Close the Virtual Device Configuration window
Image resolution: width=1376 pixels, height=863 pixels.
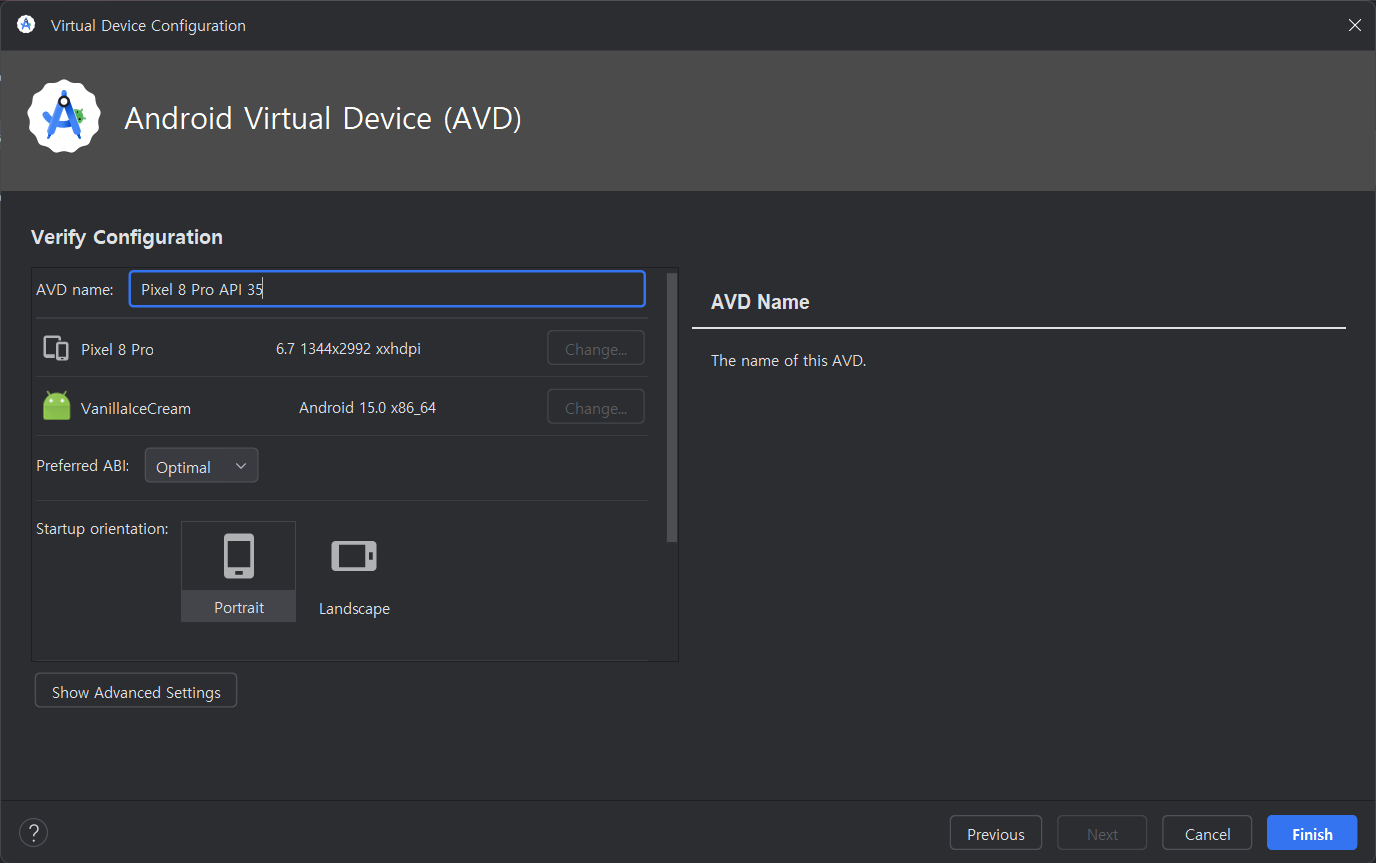[1355, 25]
